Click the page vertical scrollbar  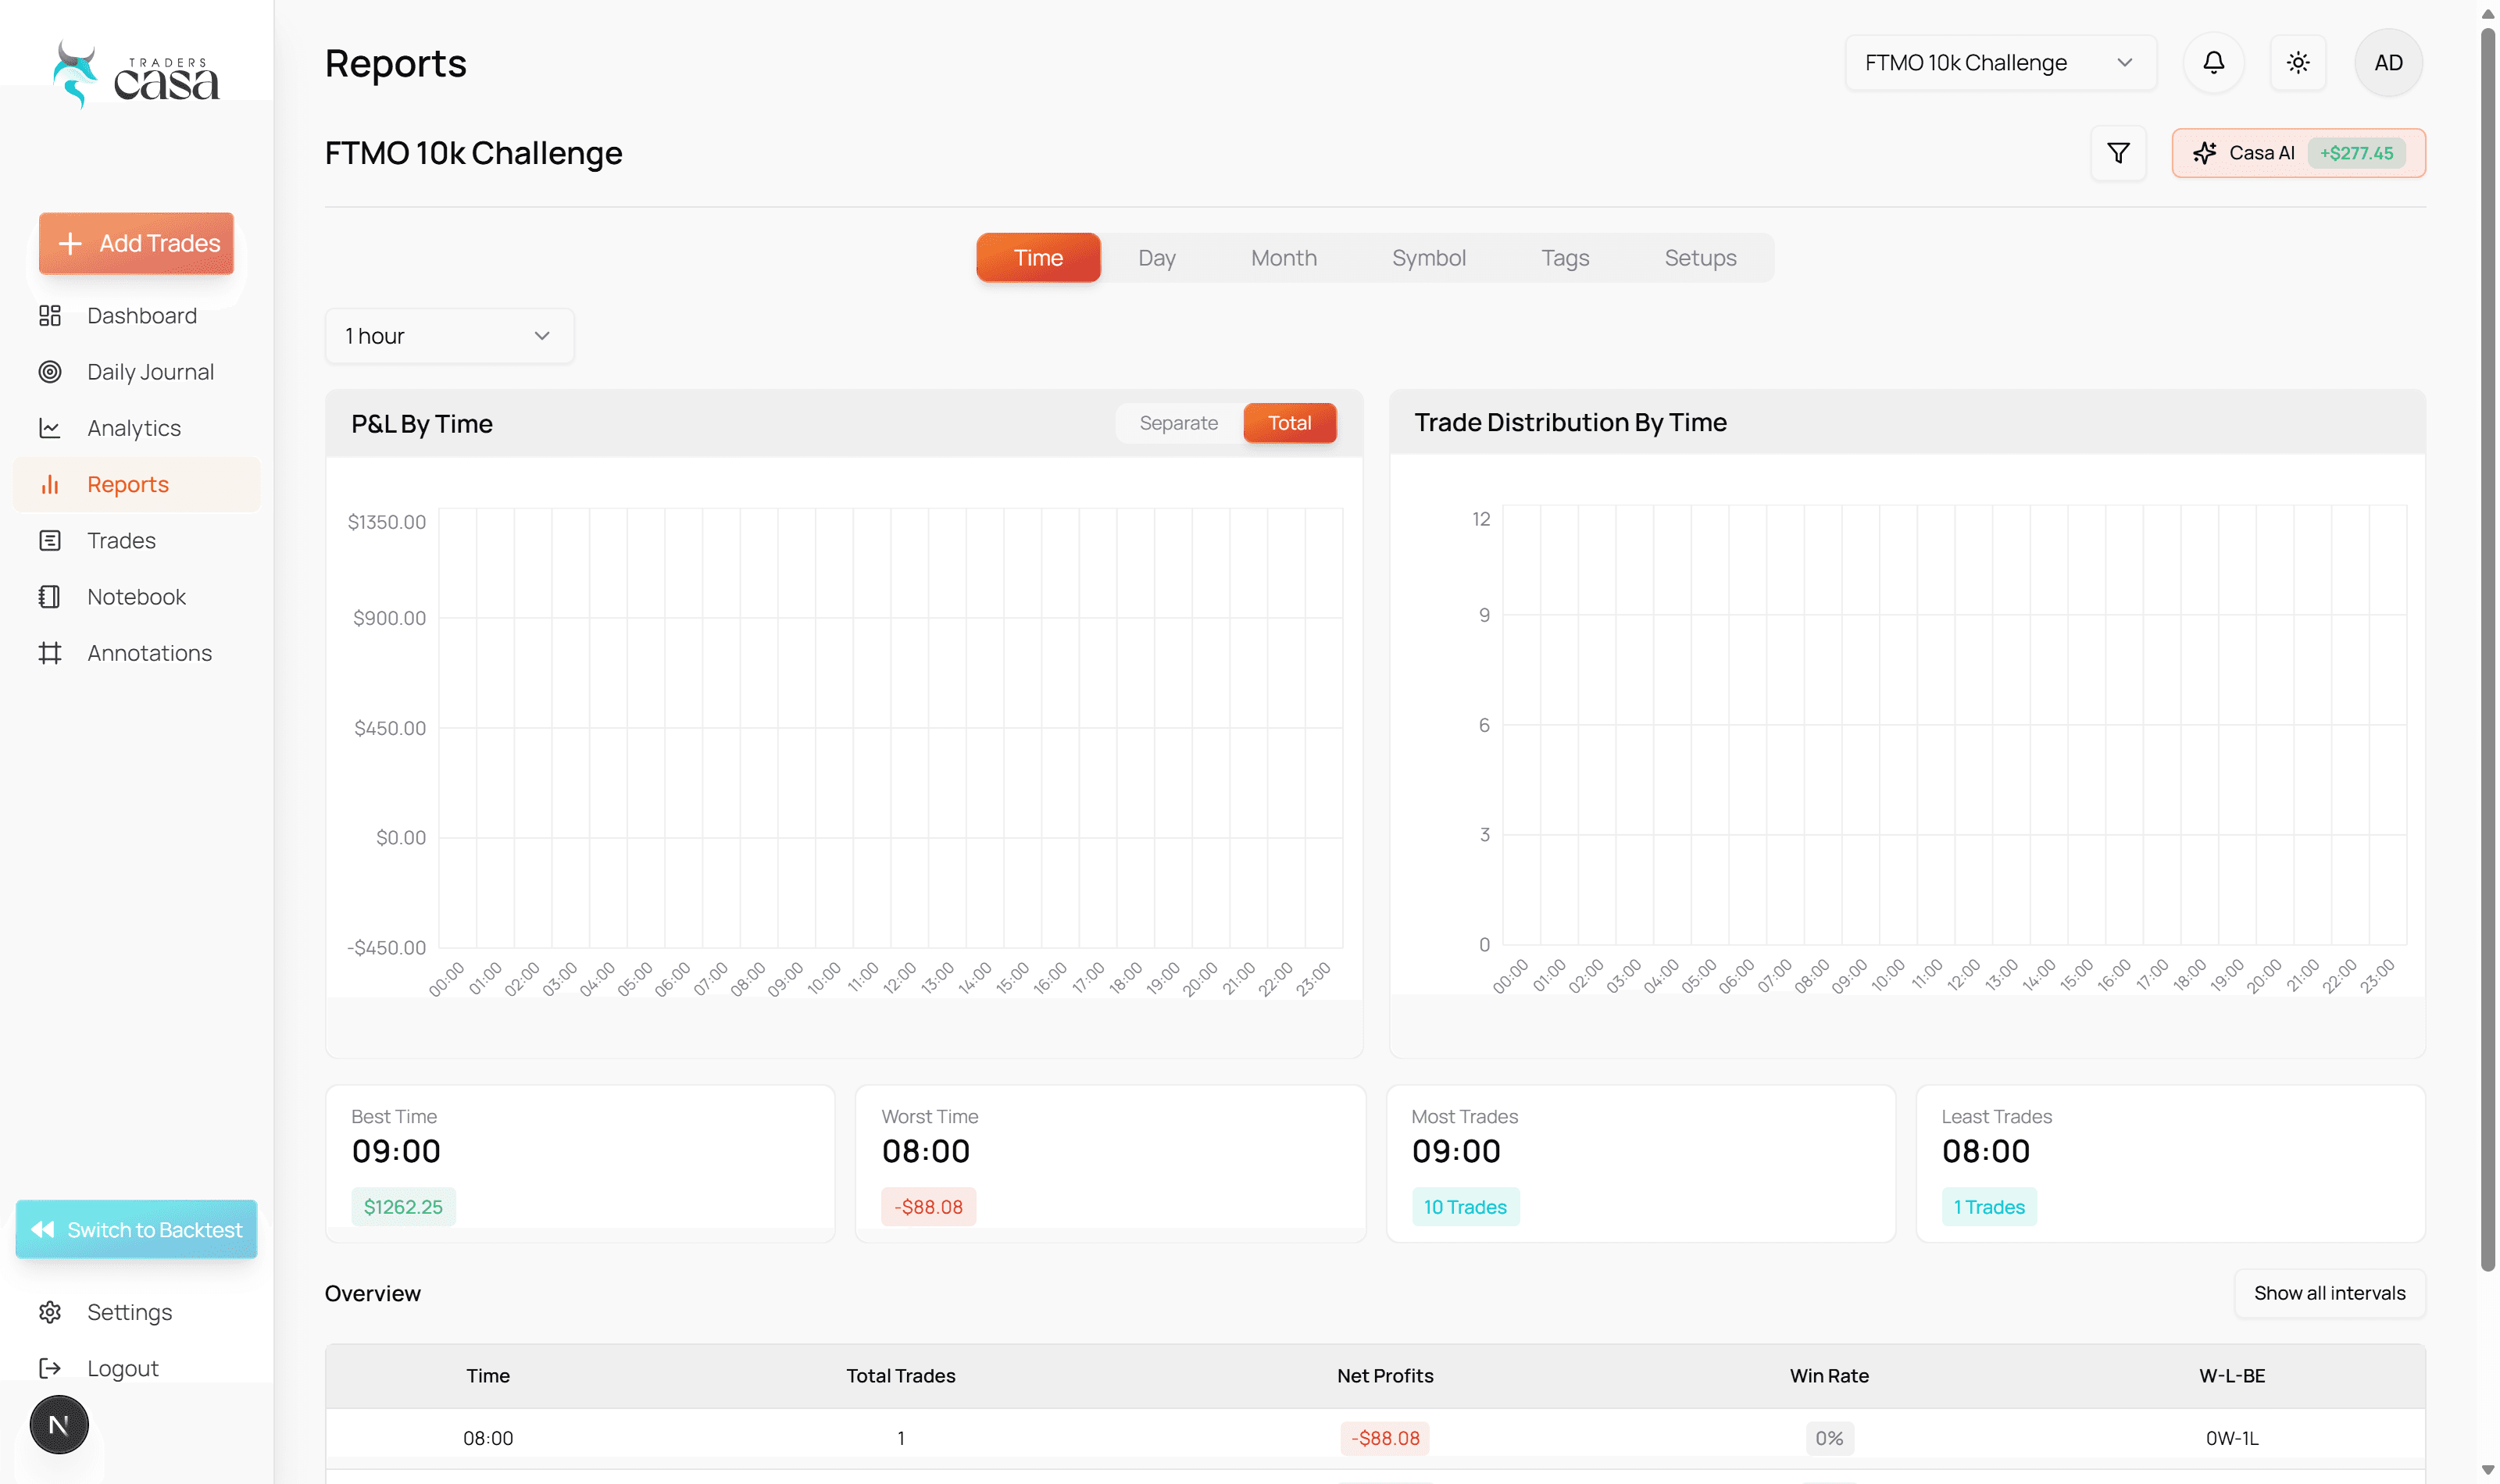pyautogui.click(x=2487, y=650)
